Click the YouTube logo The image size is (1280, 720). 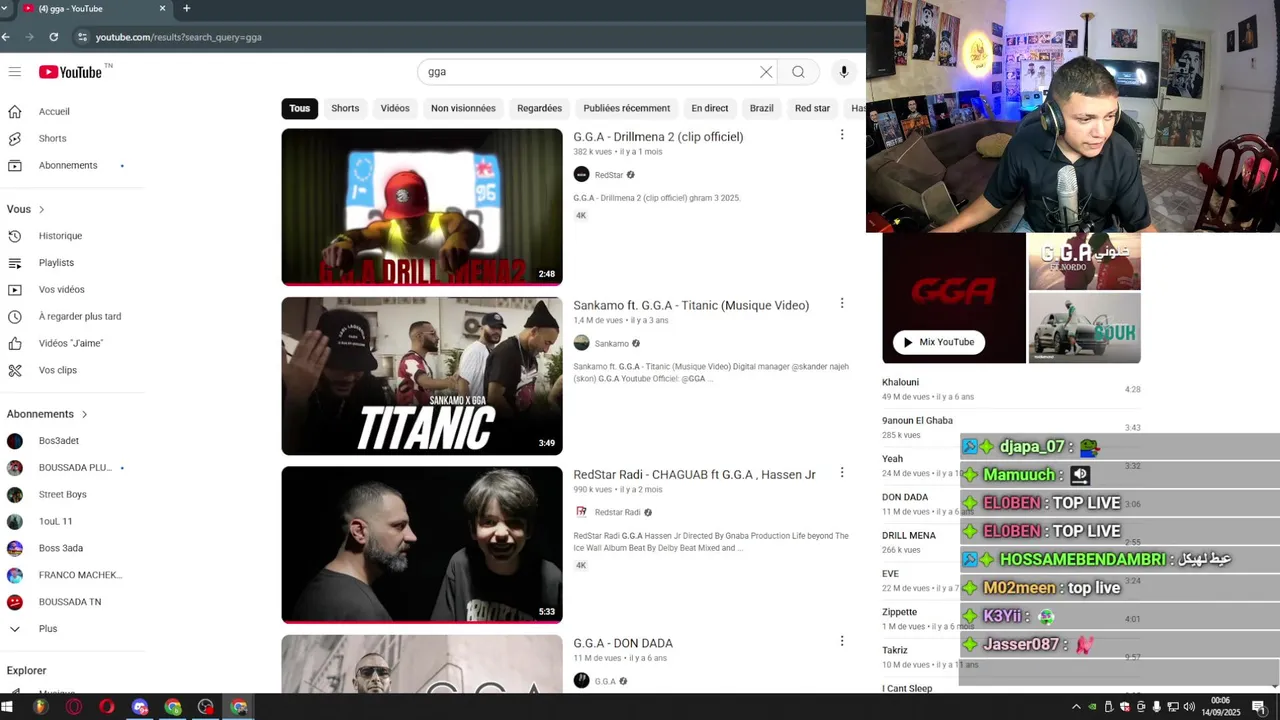[70, 72]
